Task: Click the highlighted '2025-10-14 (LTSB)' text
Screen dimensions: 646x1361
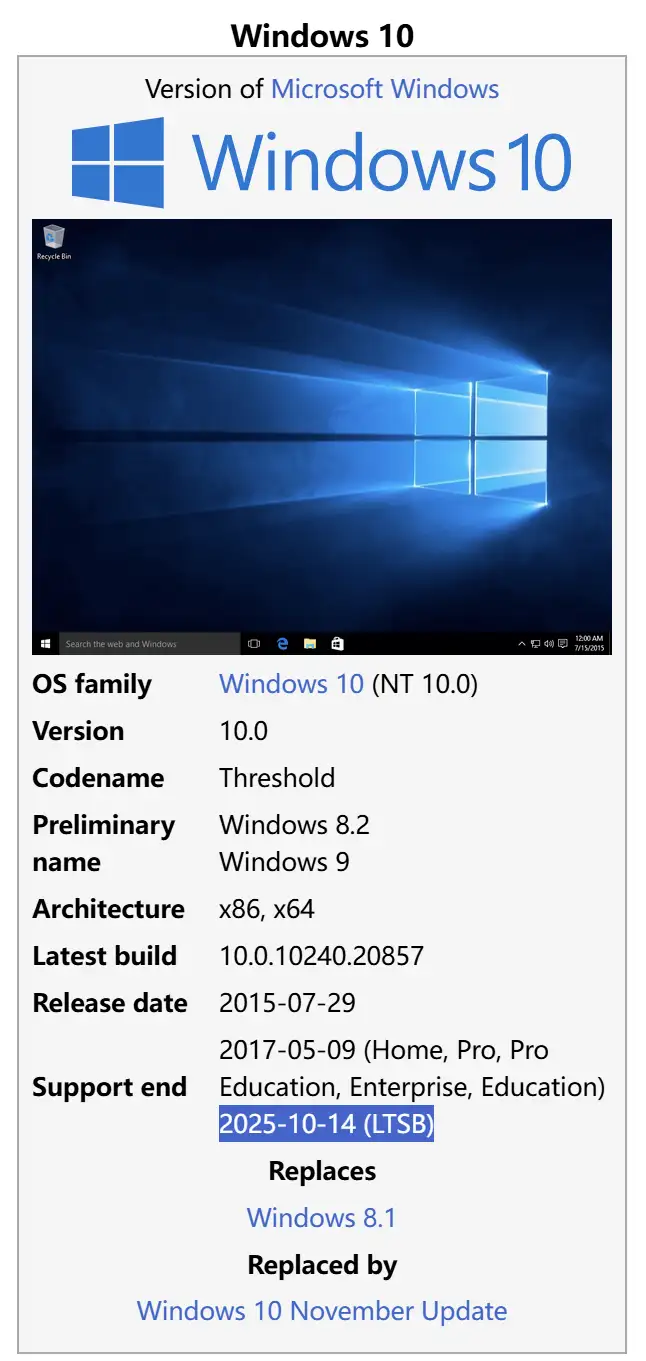Action: pyautogui.click(x=326, y=1124)
